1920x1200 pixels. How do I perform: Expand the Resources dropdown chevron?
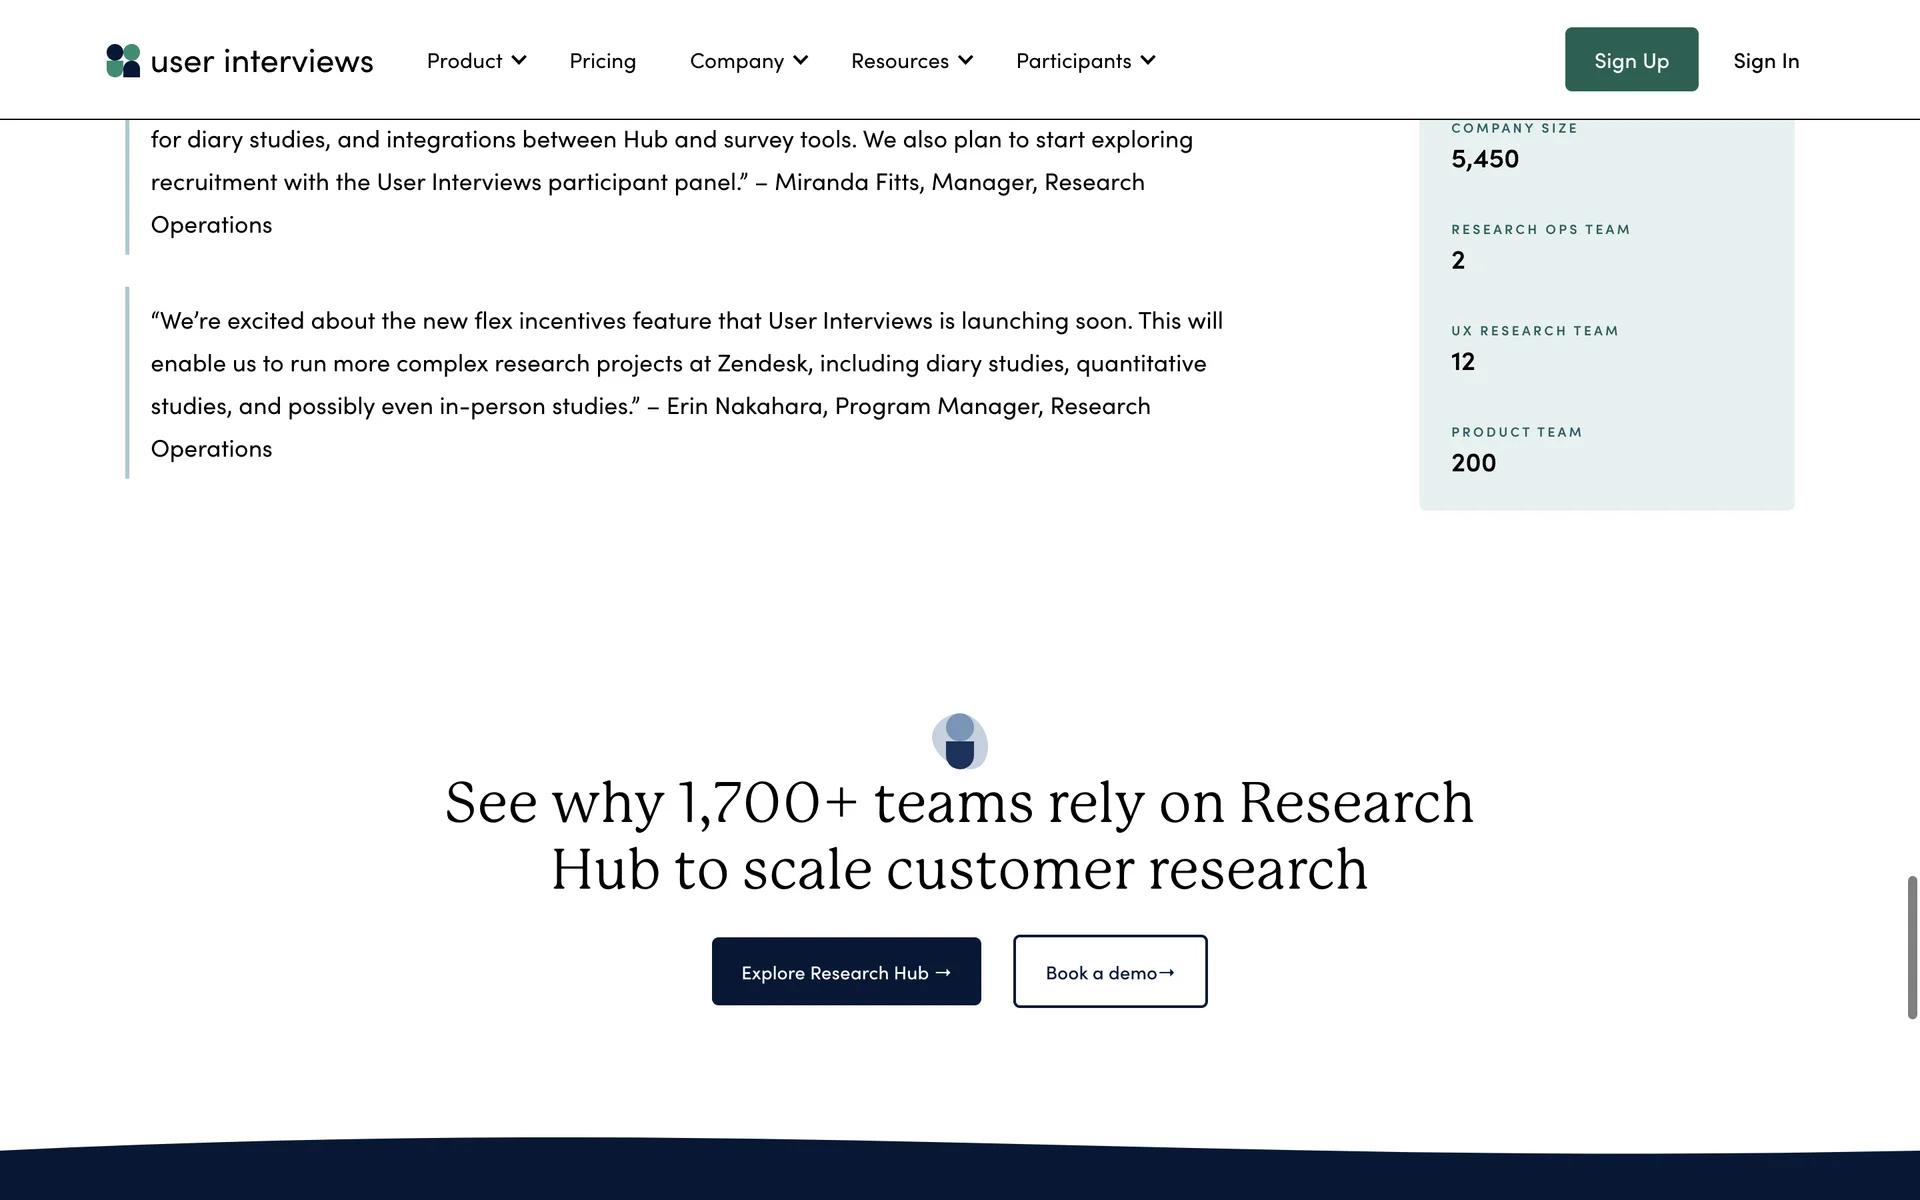click(966, 60)
